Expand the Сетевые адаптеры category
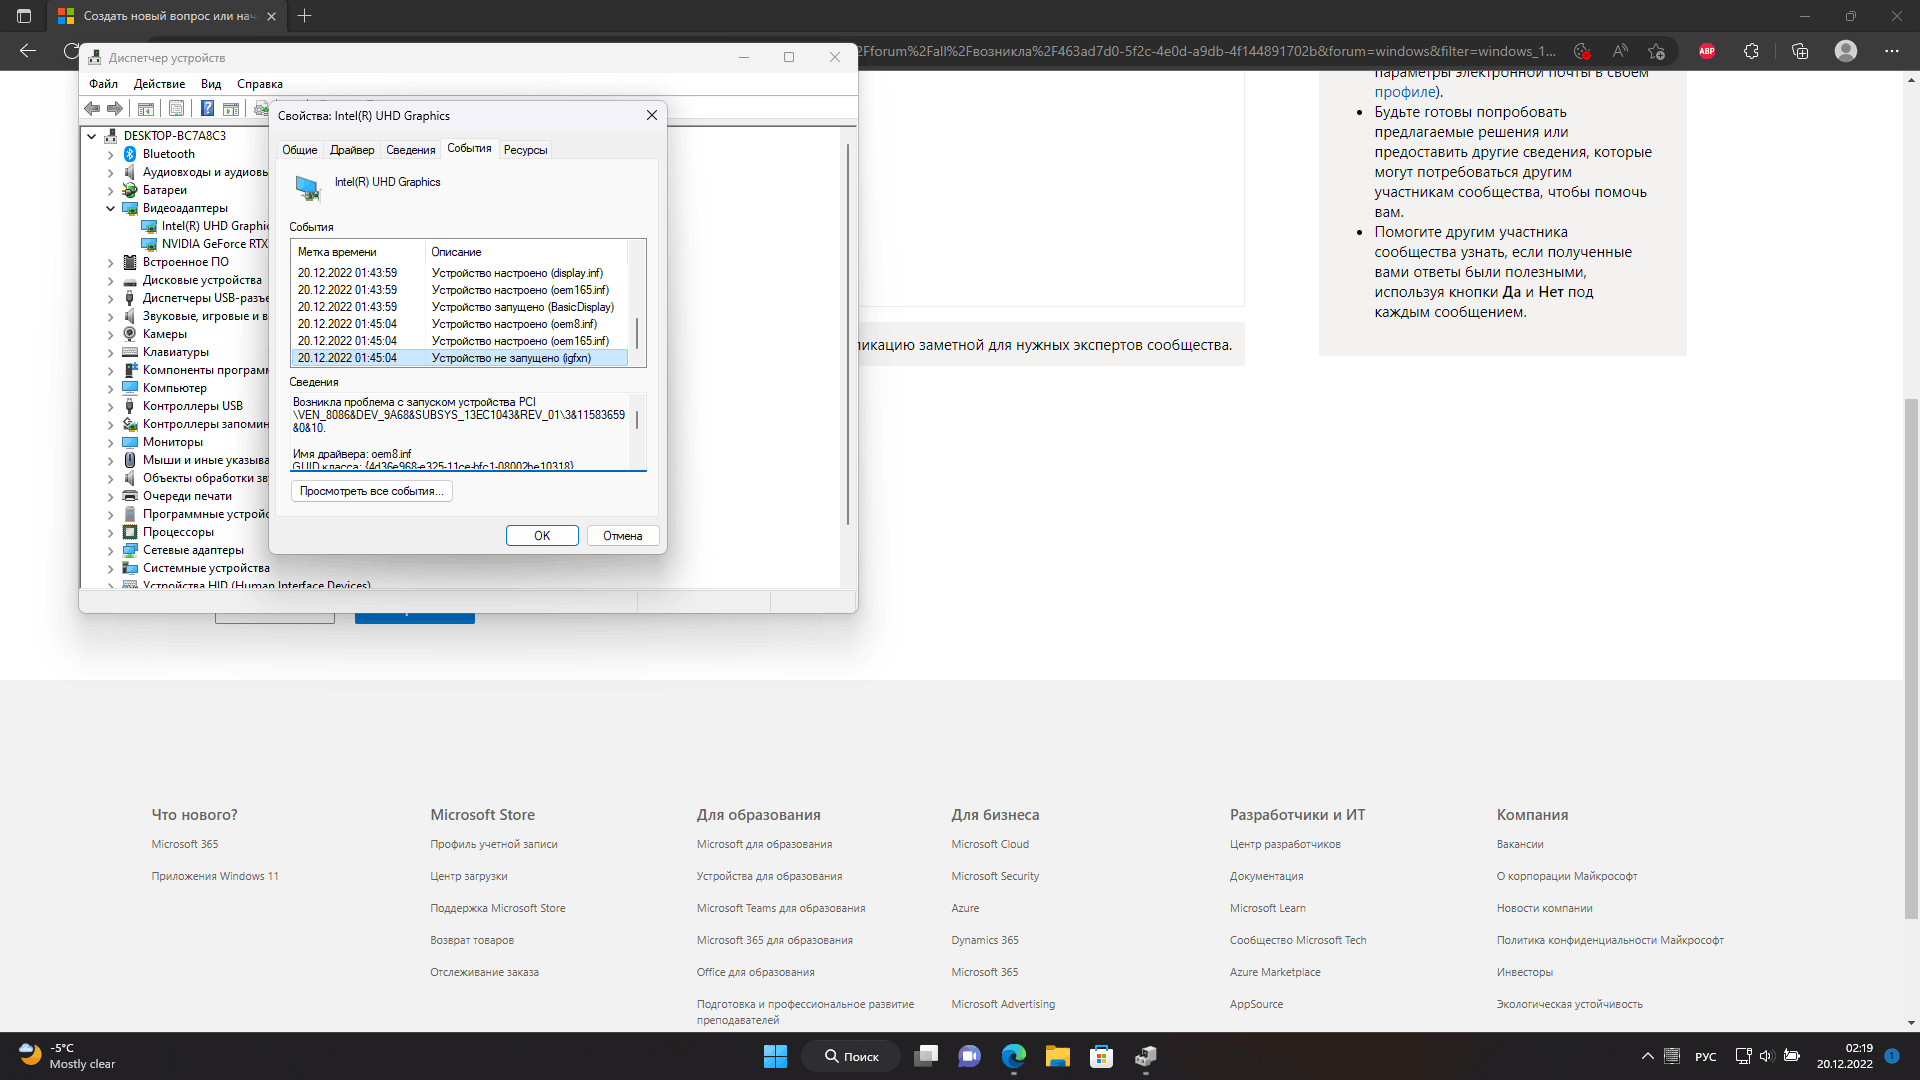1920x1080 pixels. (x=111, y=550)
